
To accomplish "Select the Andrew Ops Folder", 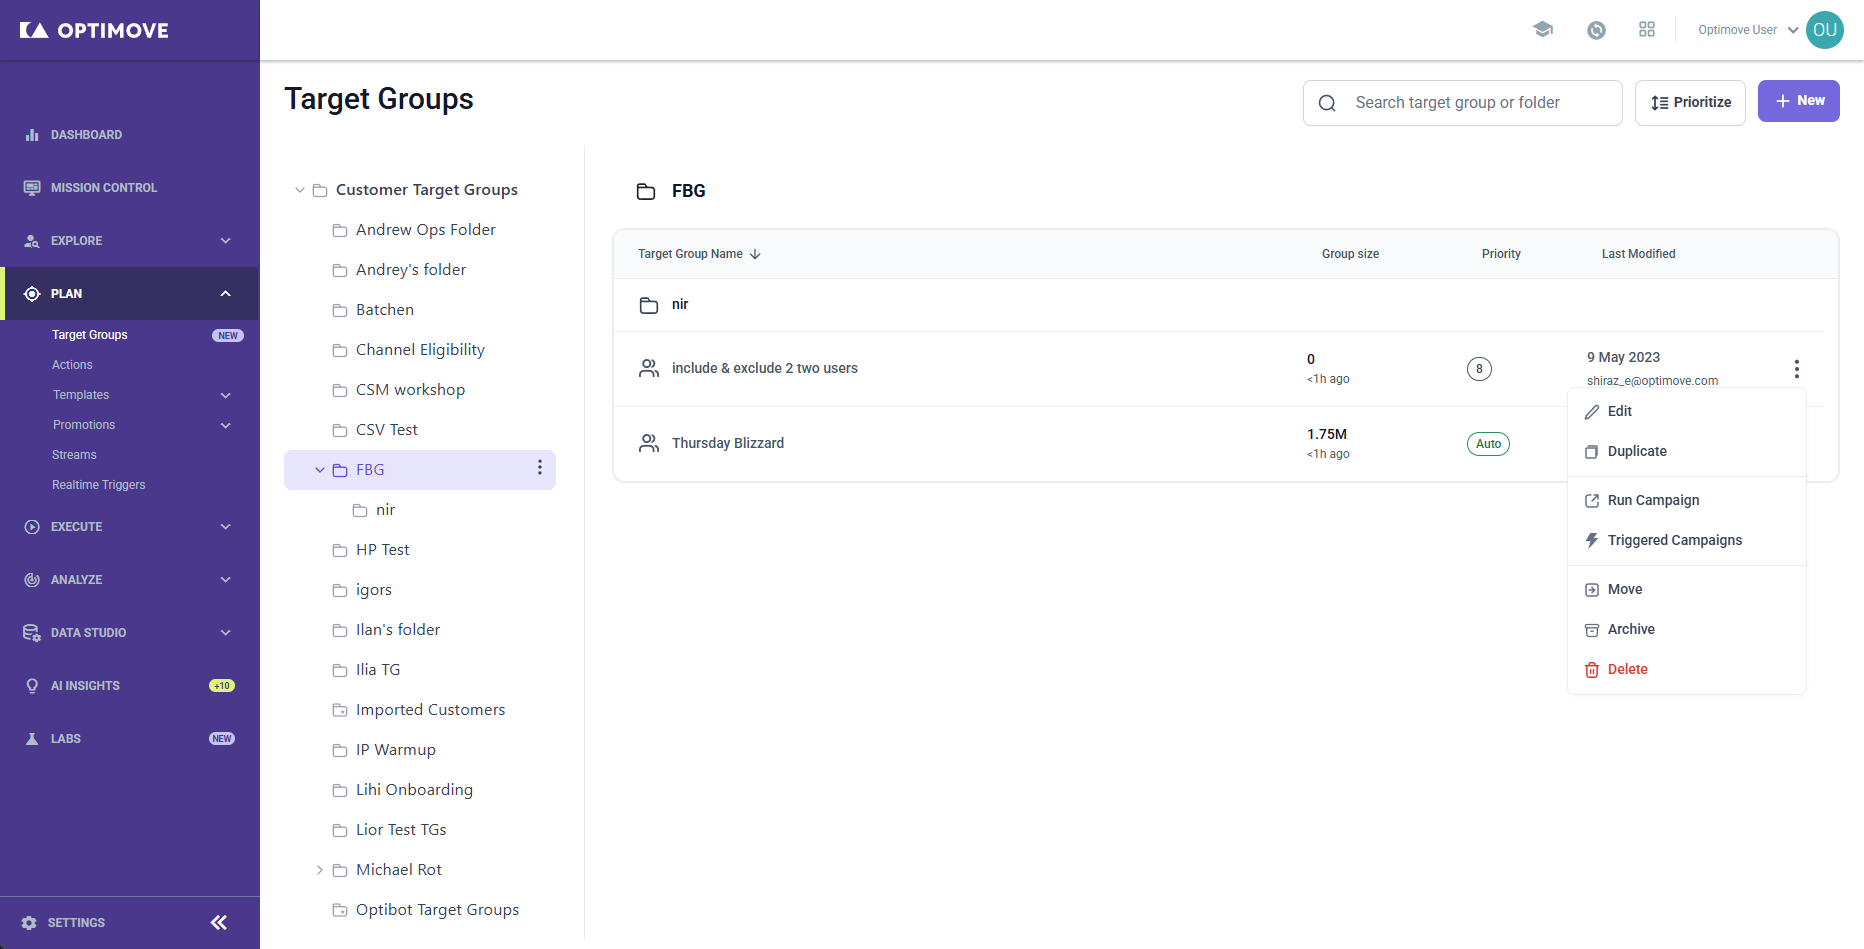I will pyautogui.click(x=425, y=230).
